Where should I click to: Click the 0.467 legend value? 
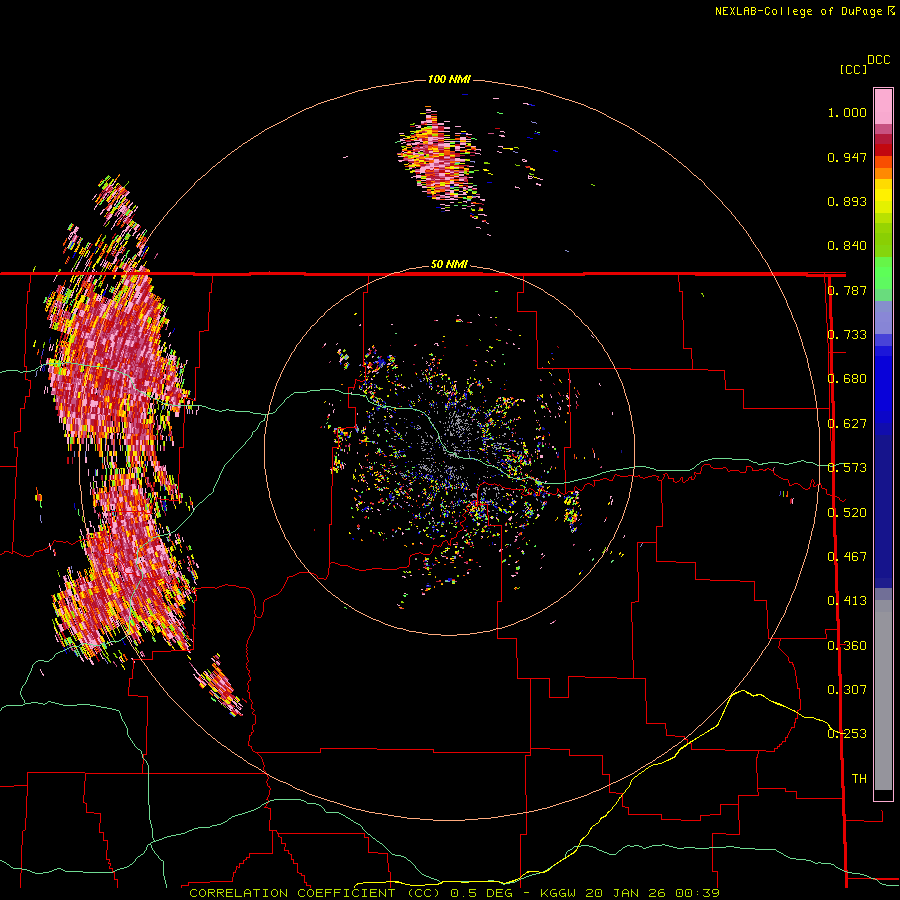[847, 557]
